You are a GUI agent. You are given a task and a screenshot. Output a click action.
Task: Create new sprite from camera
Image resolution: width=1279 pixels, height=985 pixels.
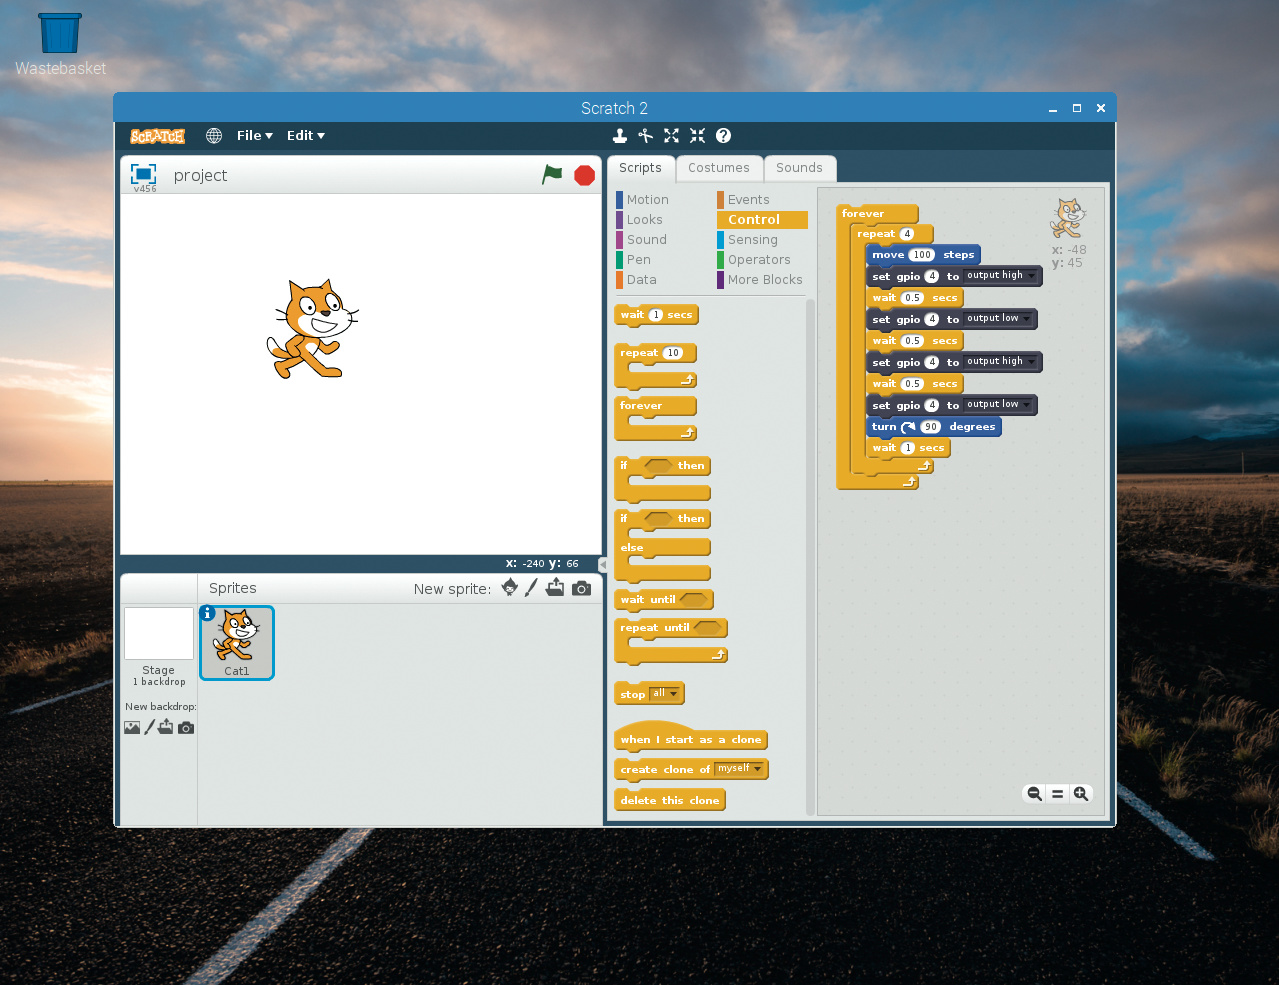pos(581,588)
